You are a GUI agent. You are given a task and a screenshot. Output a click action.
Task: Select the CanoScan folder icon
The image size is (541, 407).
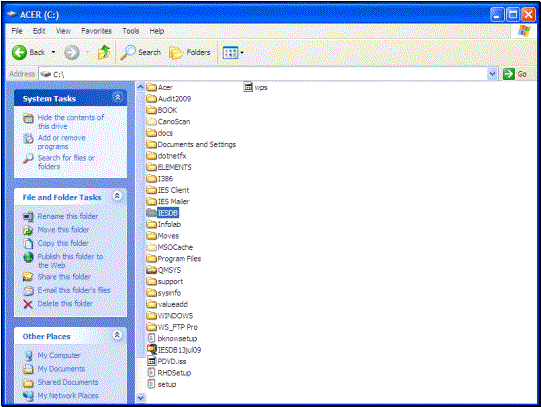151,121
